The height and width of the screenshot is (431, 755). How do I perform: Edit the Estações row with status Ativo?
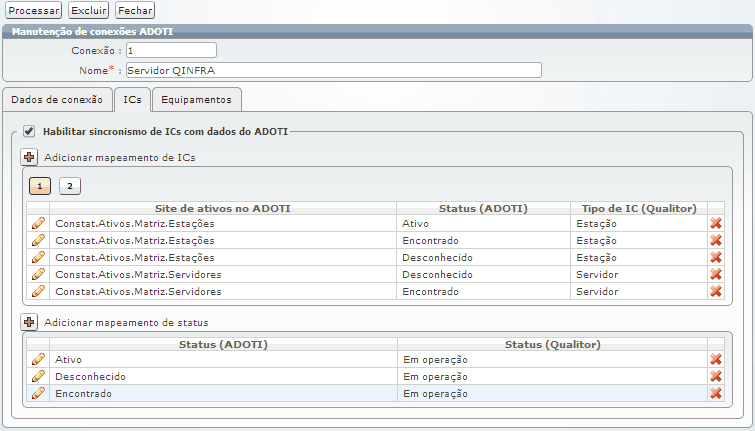click(39, 223)
